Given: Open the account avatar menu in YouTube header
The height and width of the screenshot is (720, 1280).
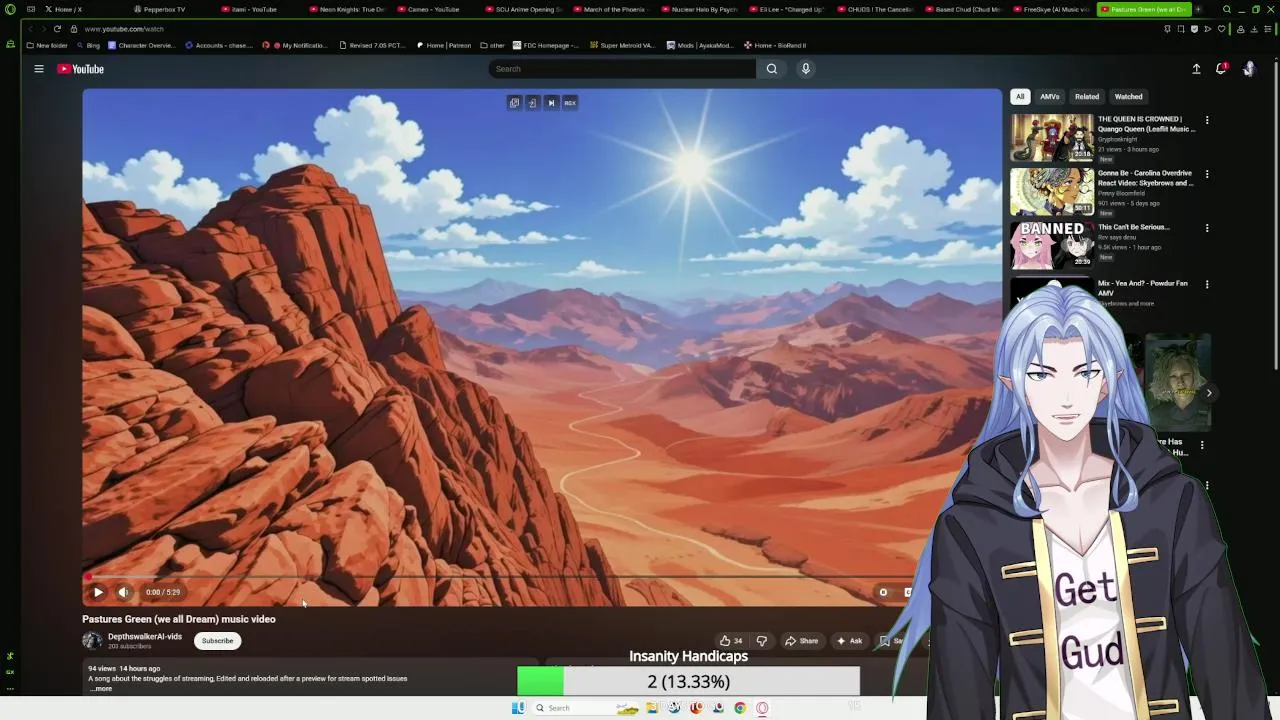Looking at the screenshot, I should click(1248, 69).
